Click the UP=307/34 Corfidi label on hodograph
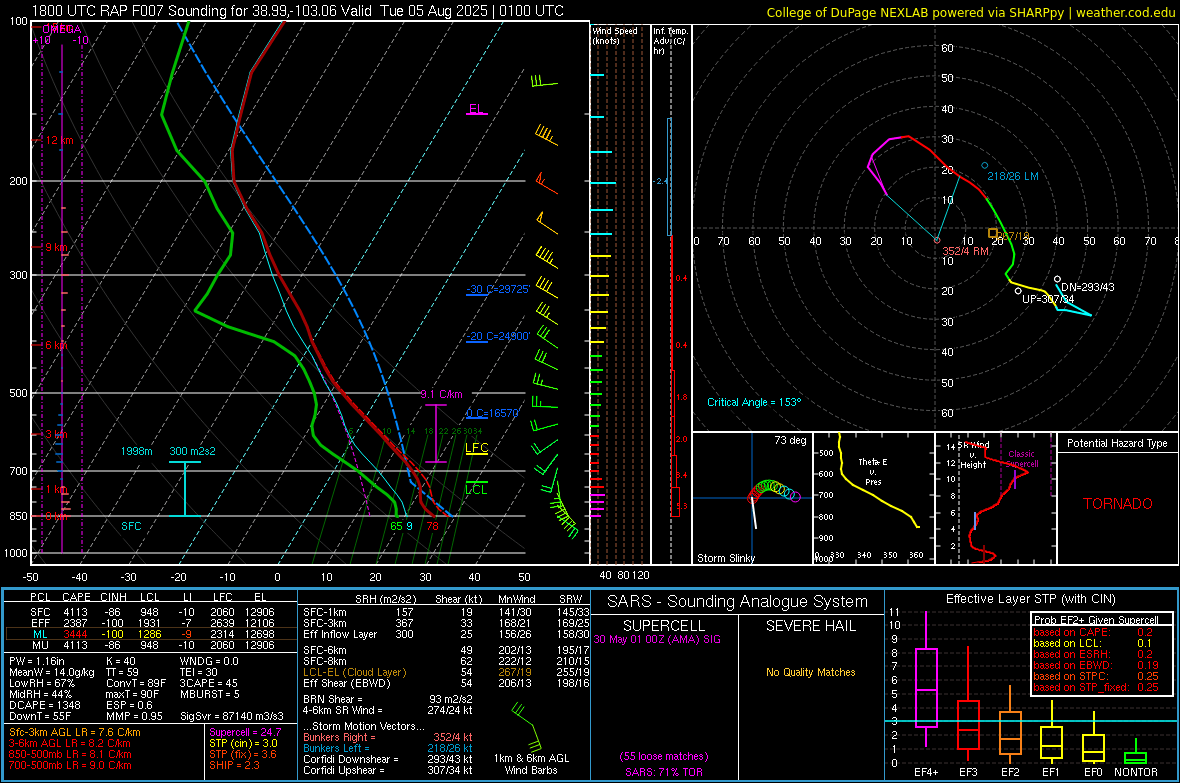The height and width of the screenshot is (783, 1180). [x=1048, y=299]
